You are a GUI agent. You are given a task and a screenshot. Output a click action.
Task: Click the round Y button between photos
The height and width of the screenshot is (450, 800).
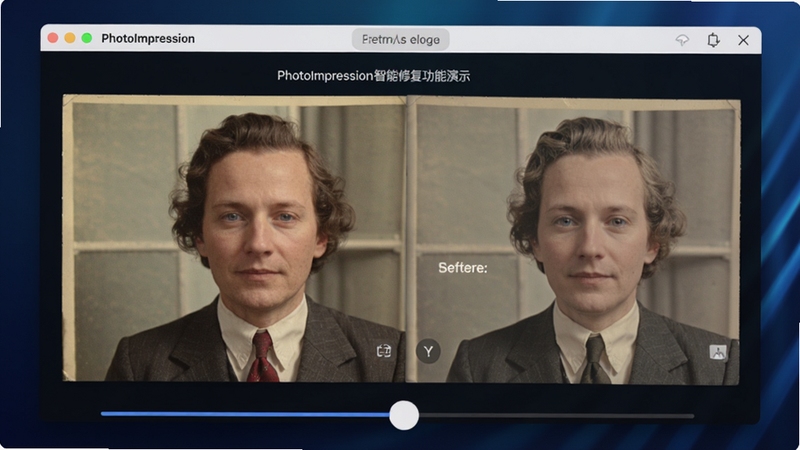pos(428,351)
